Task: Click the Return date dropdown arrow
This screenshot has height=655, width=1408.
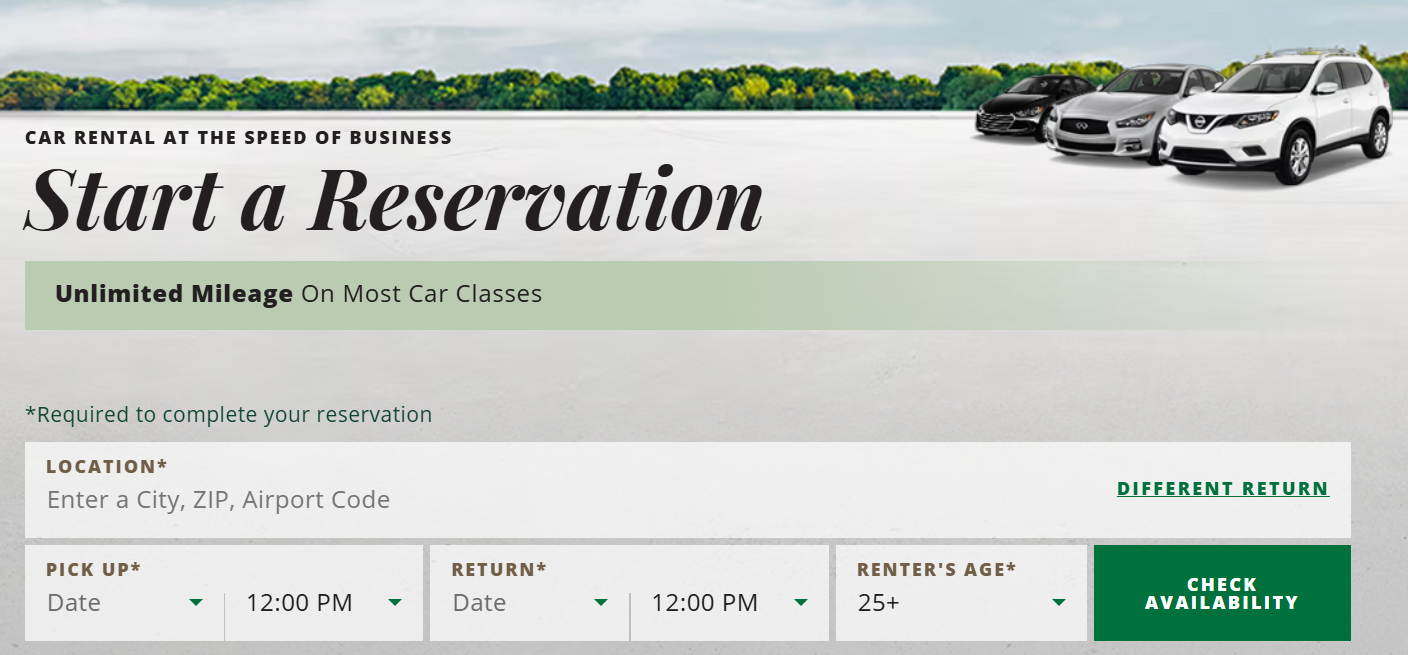Action: tap(601, 603)
